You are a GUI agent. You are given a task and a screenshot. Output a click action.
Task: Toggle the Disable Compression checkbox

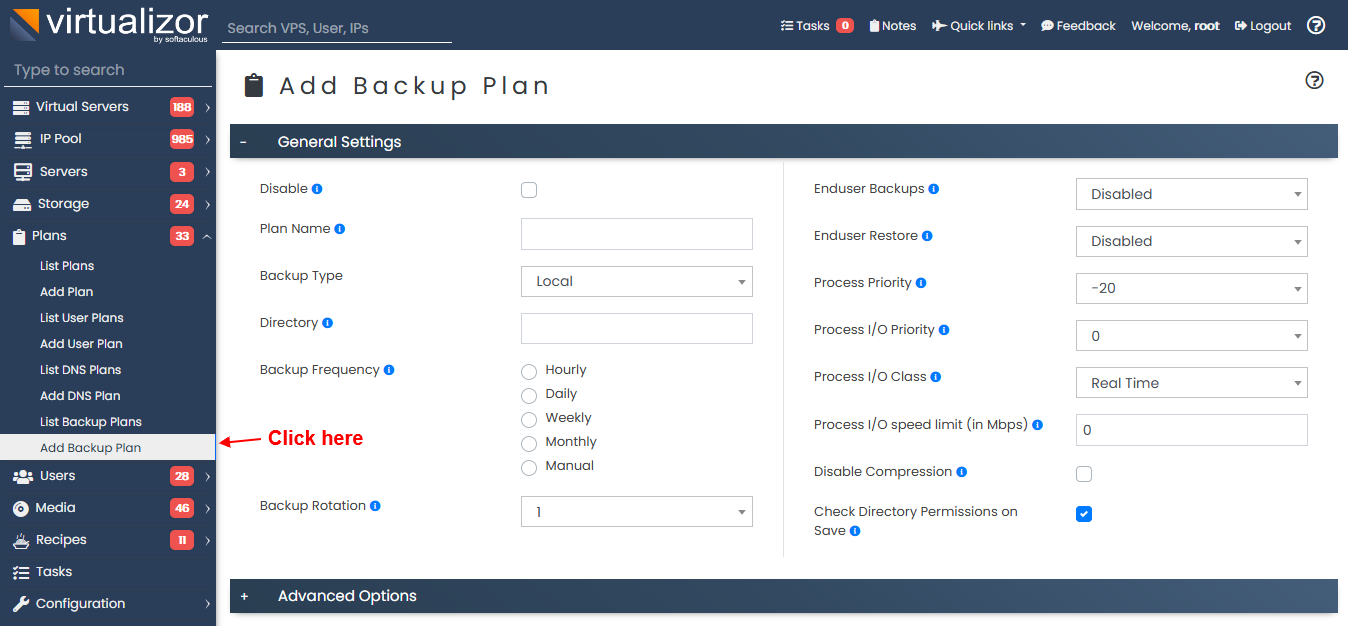(x=1083, y=473)
